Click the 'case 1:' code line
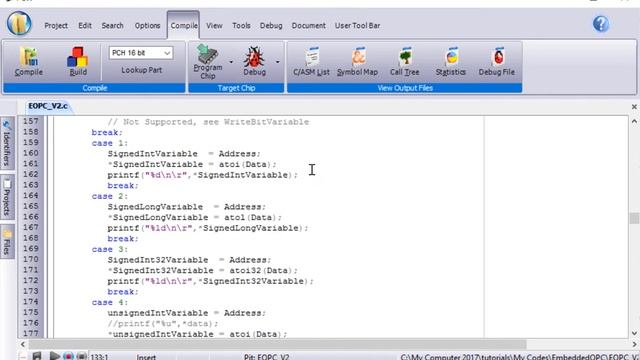The height and width of the screenshot is (360, 640). (x=110, y=143)
